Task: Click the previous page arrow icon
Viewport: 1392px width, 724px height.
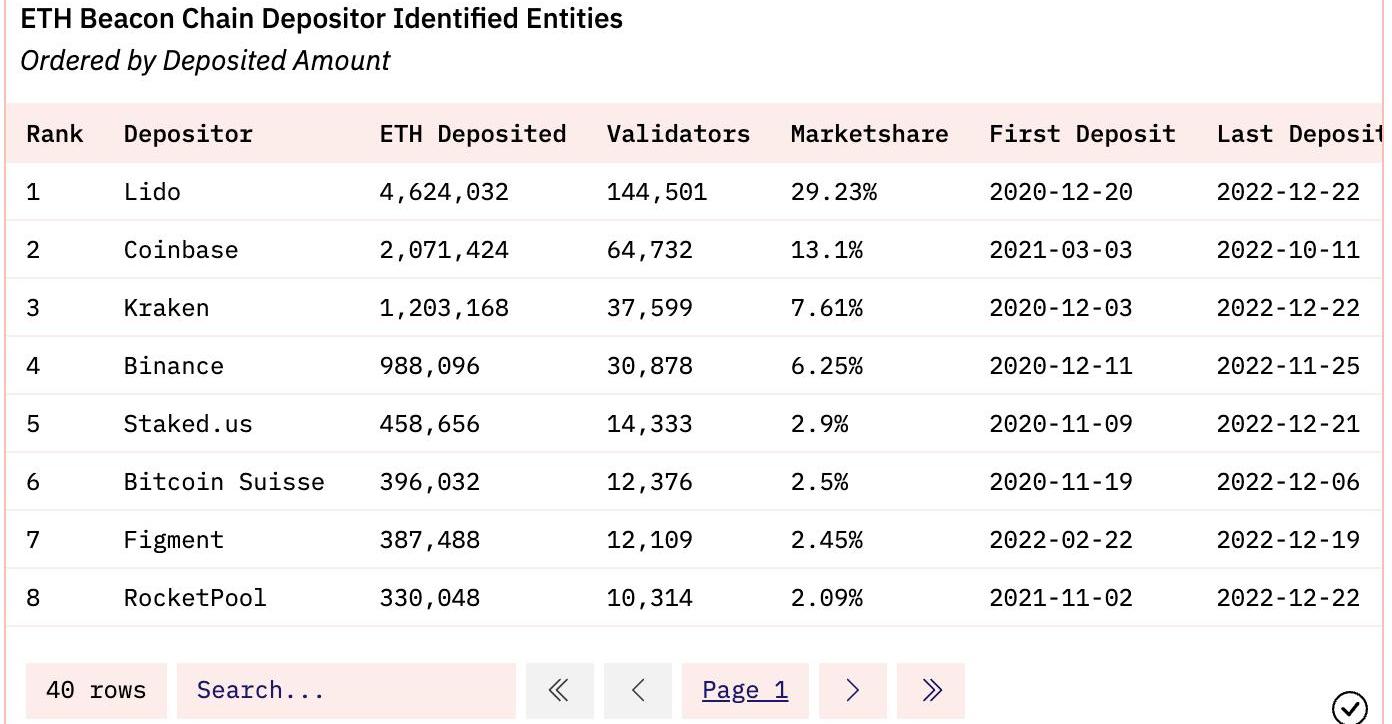Action: point(638,690)
